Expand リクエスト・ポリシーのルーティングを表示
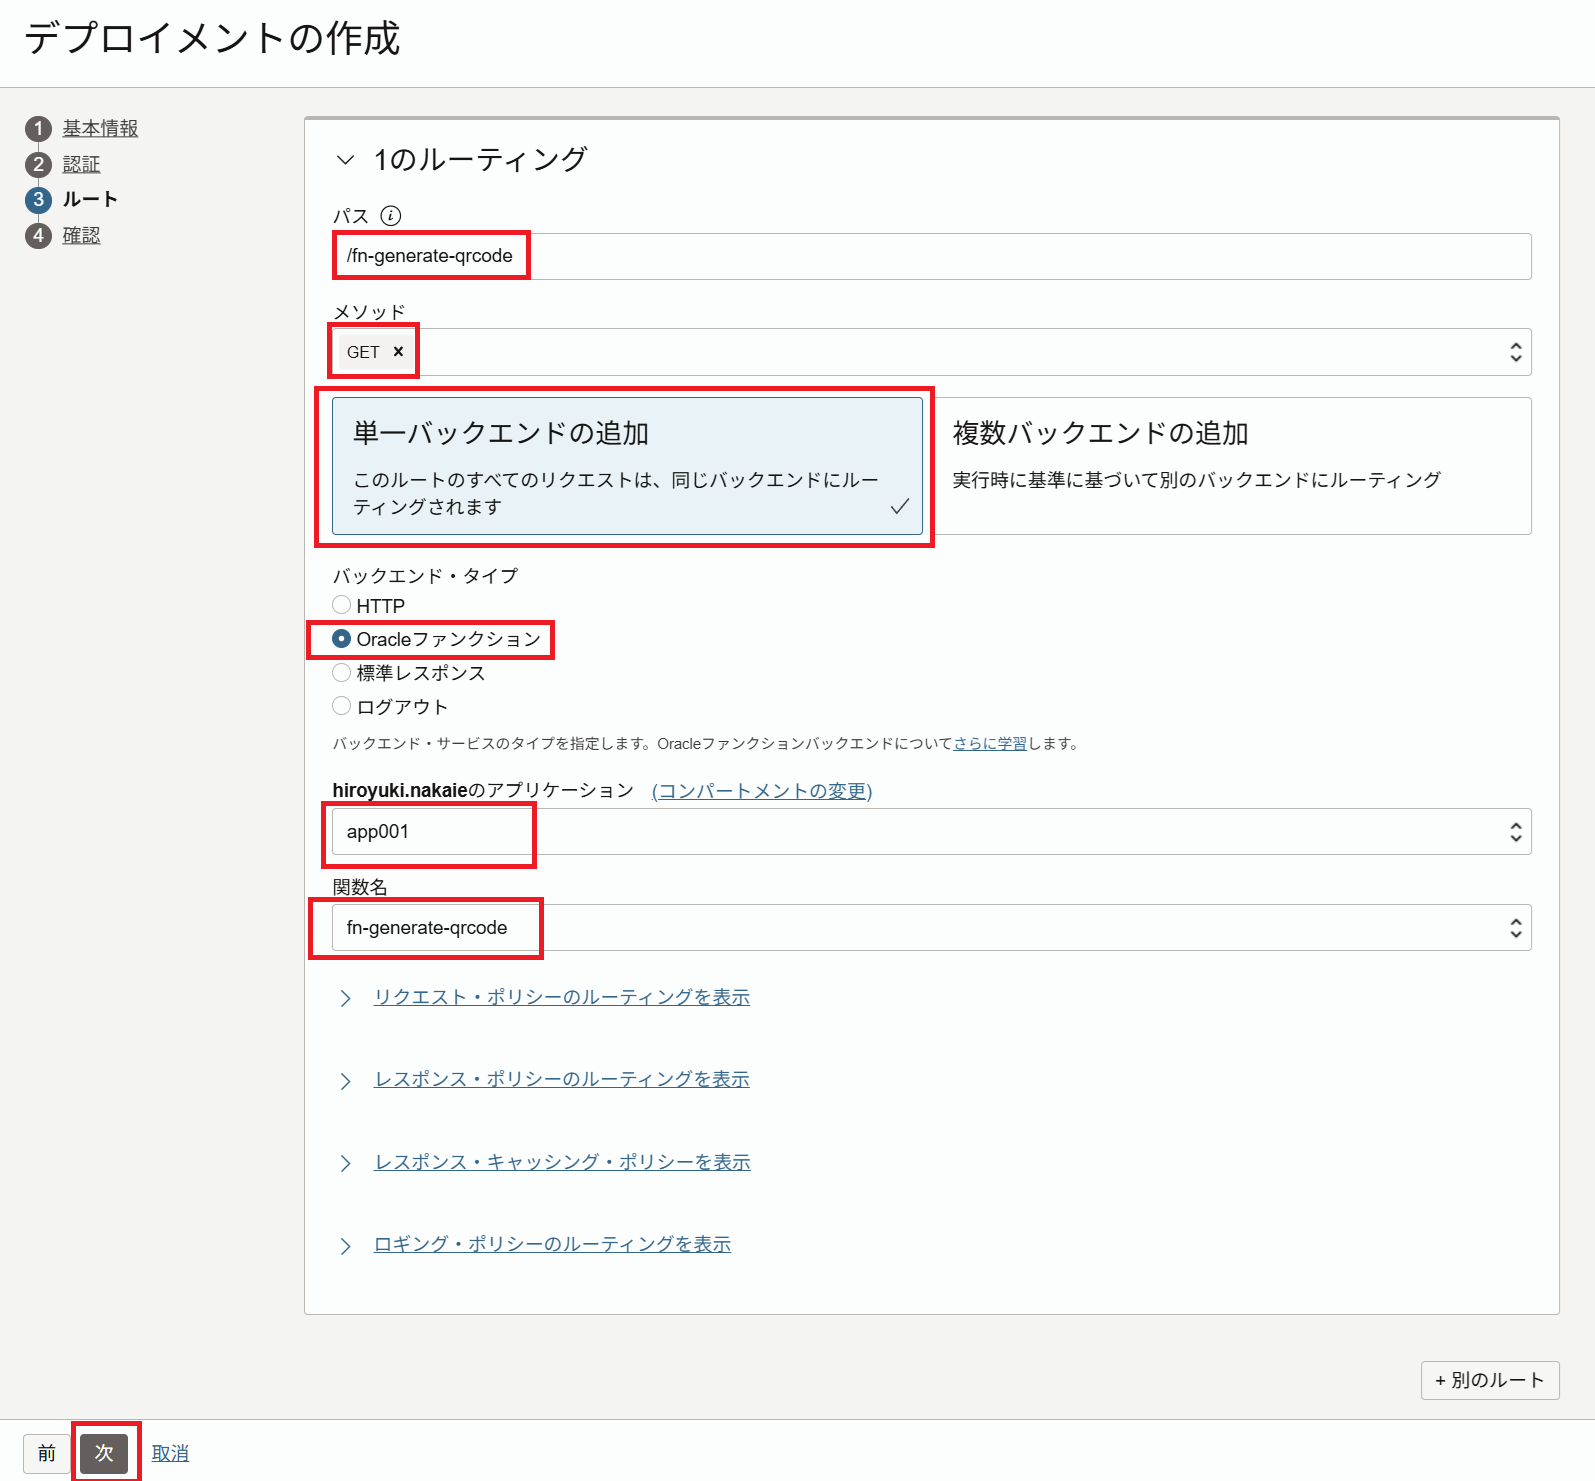This screenshot has height=1481, width=1595. point(561,997)
